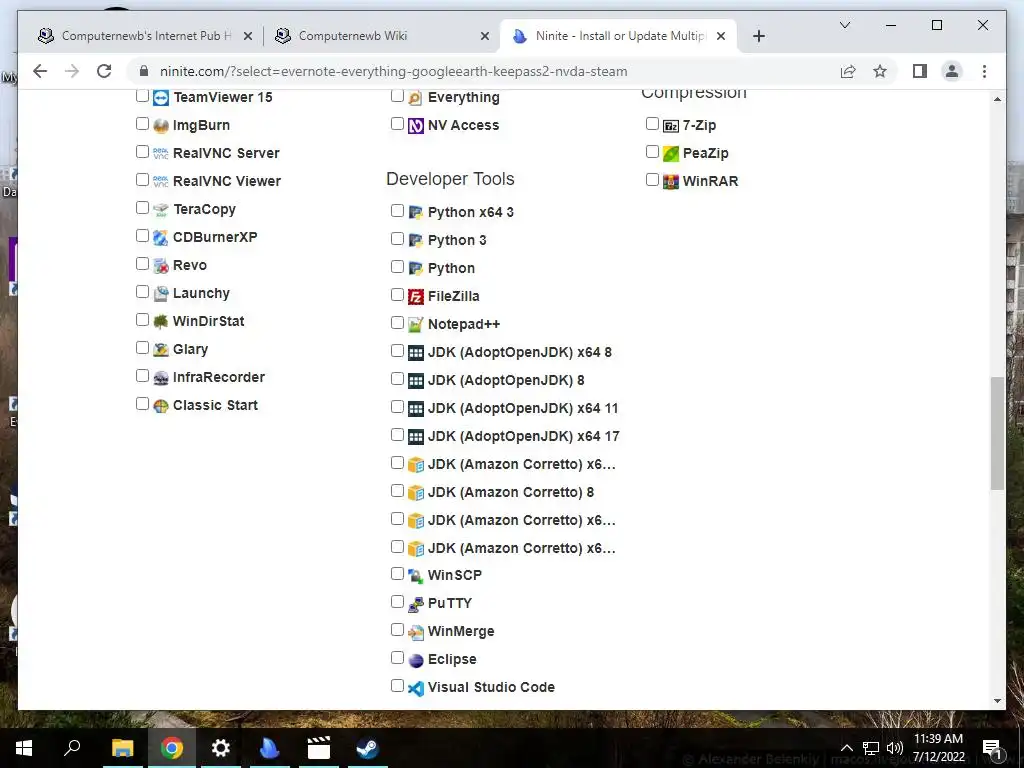Select the InfraRecorder checkbox
Image resolution: width=1024 pixels, height=768 pixels.
click(x=142, y=376)
